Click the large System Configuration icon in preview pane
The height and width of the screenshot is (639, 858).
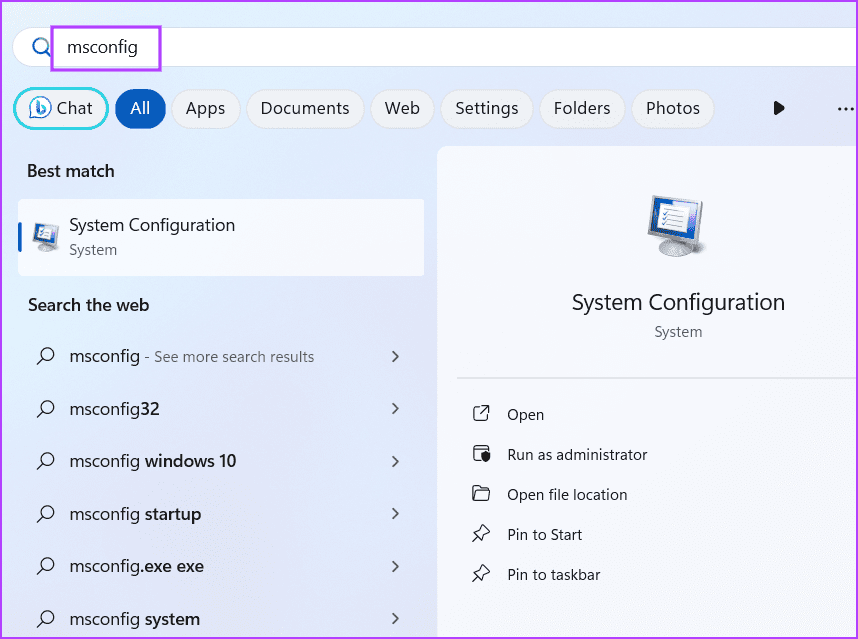point(677,225)
